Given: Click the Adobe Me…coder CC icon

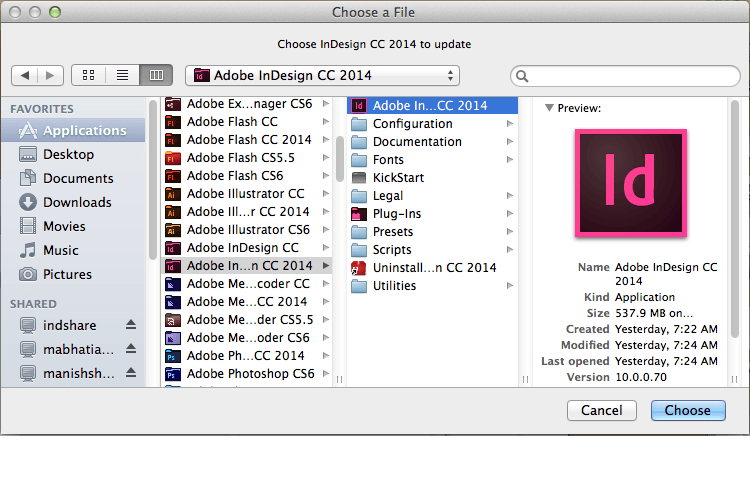Looking at the screenshot, I should coord(173,284).
